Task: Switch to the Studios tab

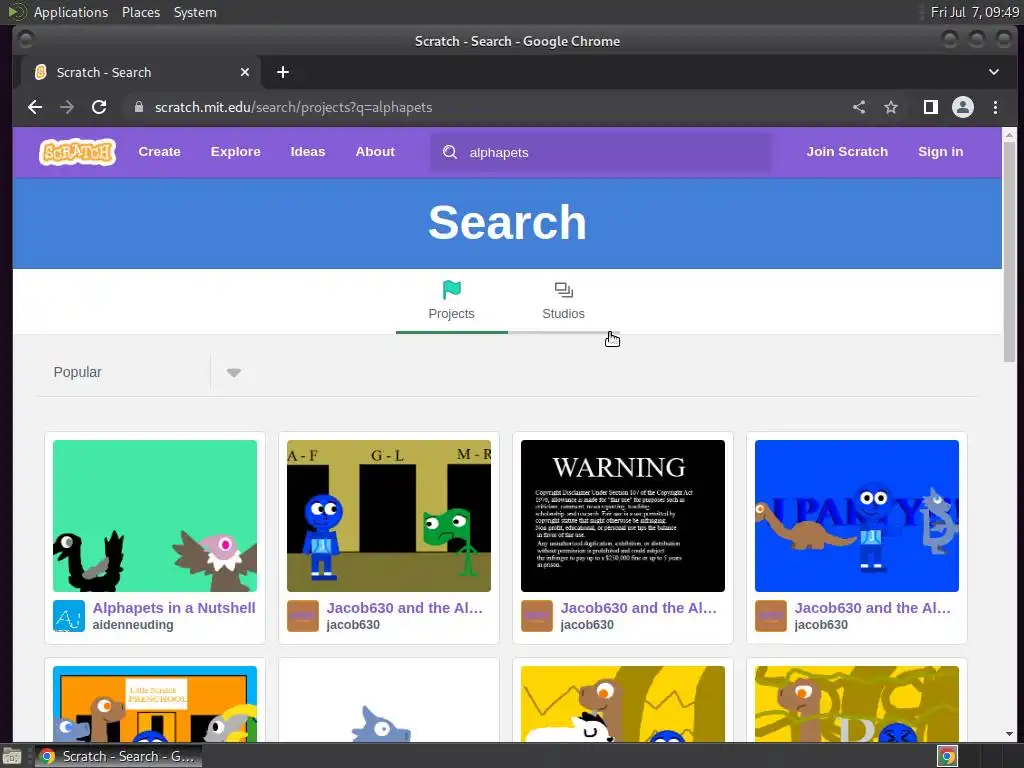Action: point(563,302)
